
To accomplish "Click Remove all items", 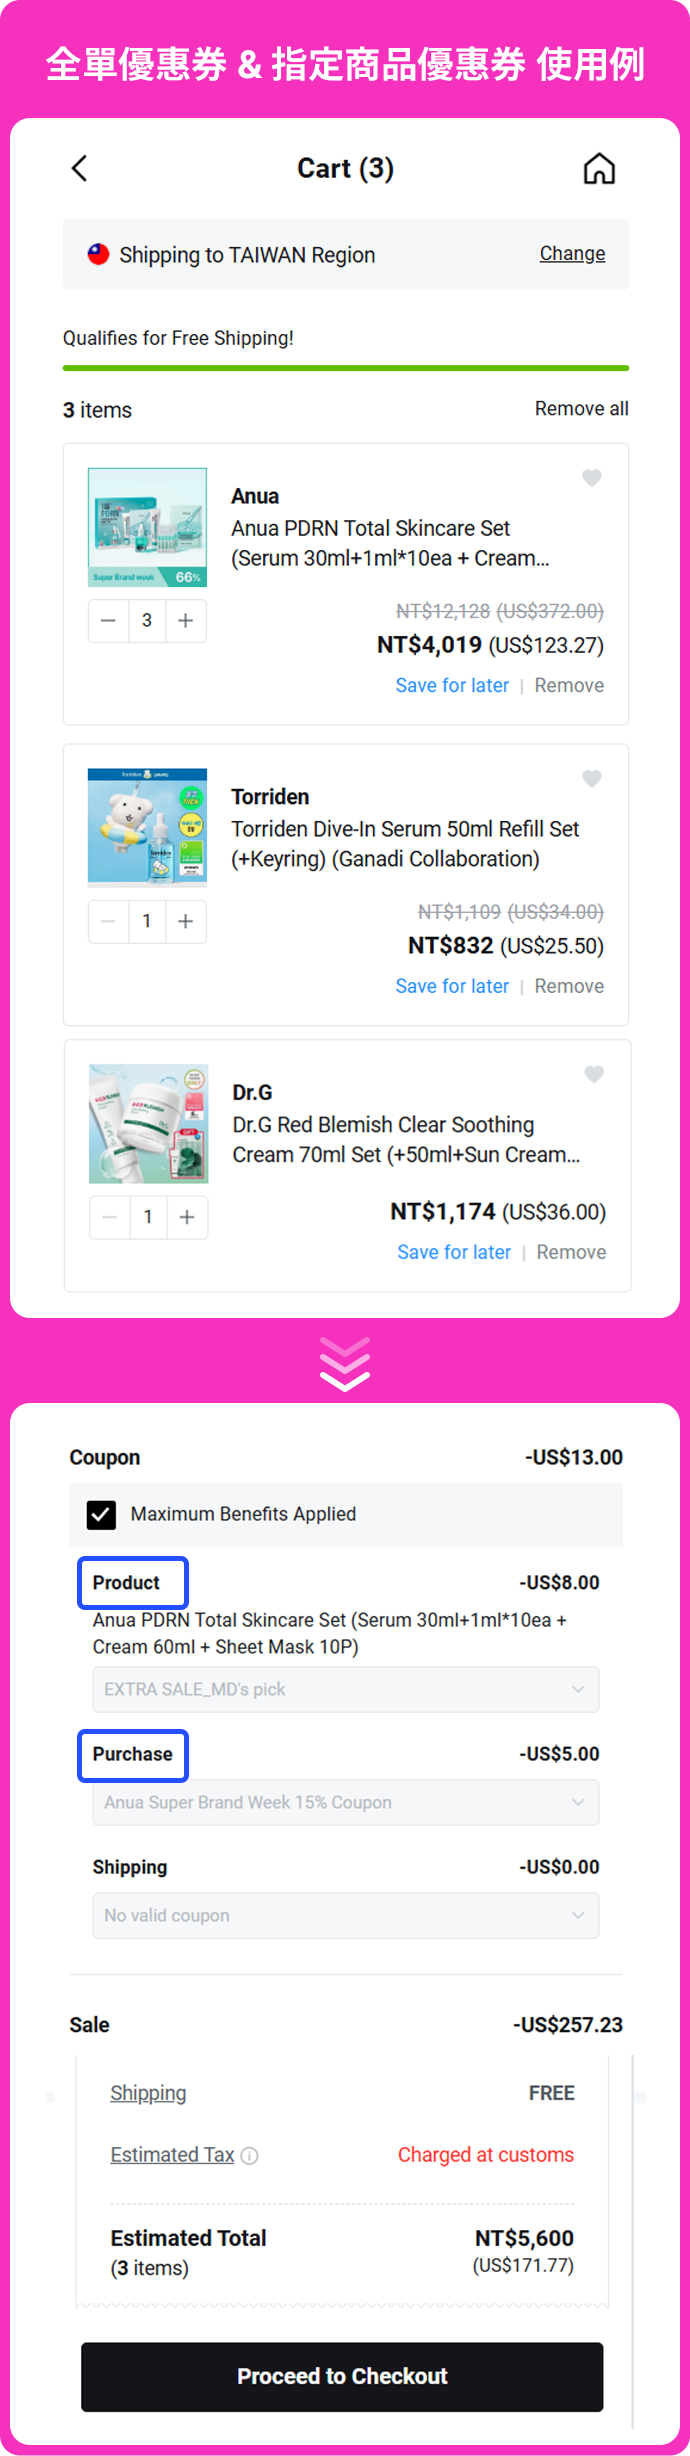I will (x=582, y=409).
